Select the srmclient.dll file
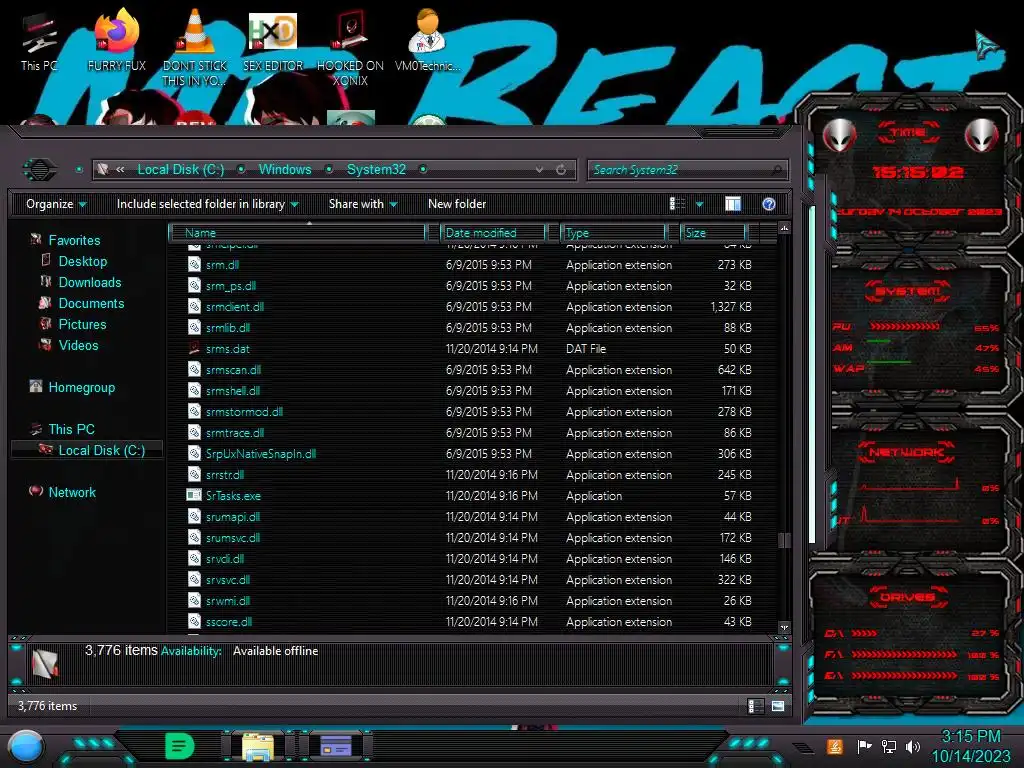This screenshot has height=768, width=1024. 234,306
